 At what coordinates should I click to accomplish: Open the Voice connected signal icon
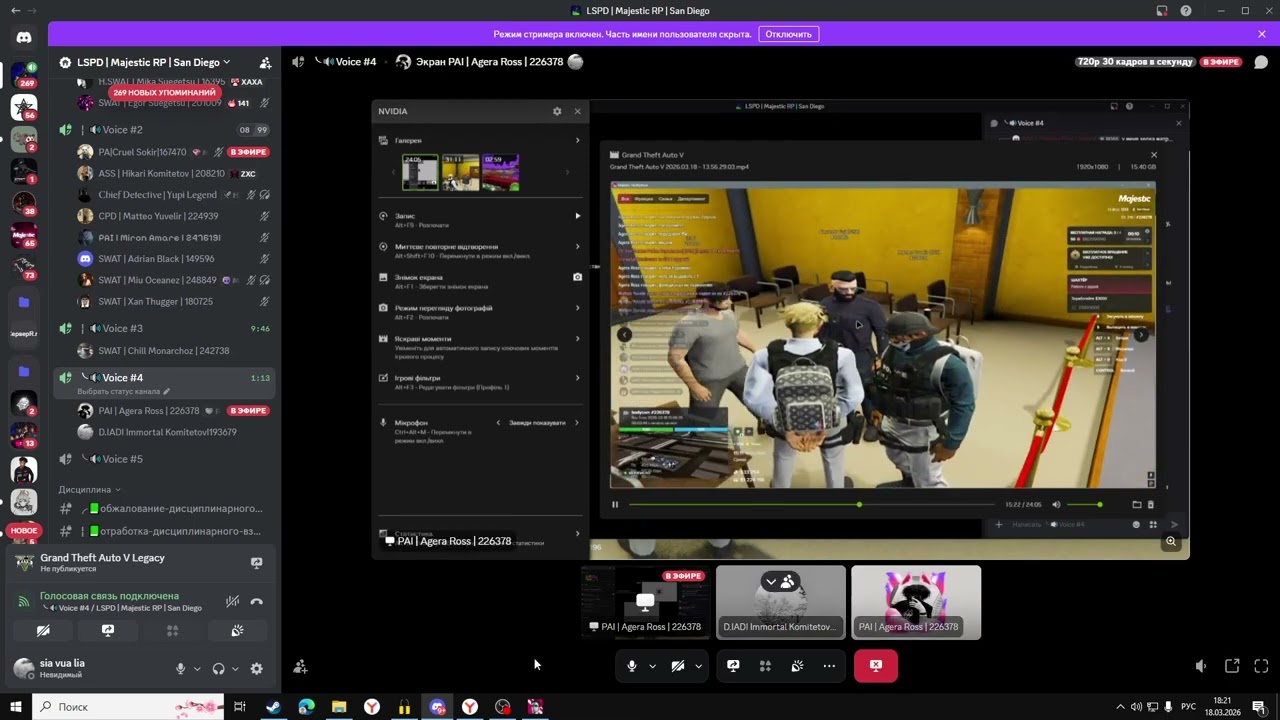(x=23, y=601)
